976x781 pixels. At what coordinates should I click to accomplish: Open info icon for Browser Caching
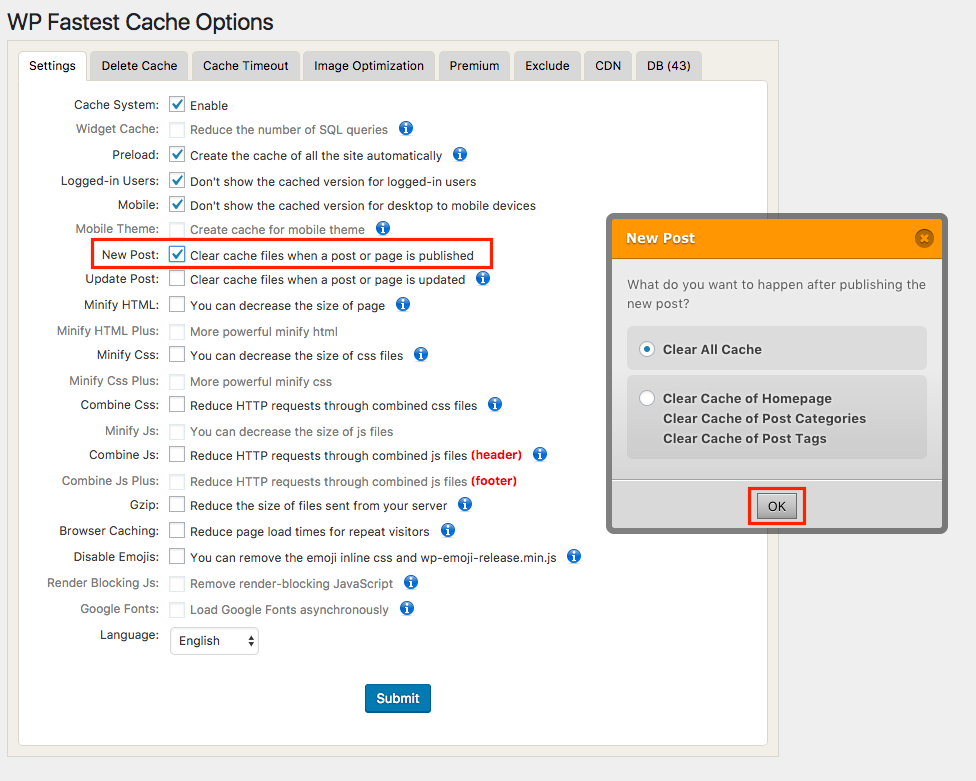(x=448, y=530)
